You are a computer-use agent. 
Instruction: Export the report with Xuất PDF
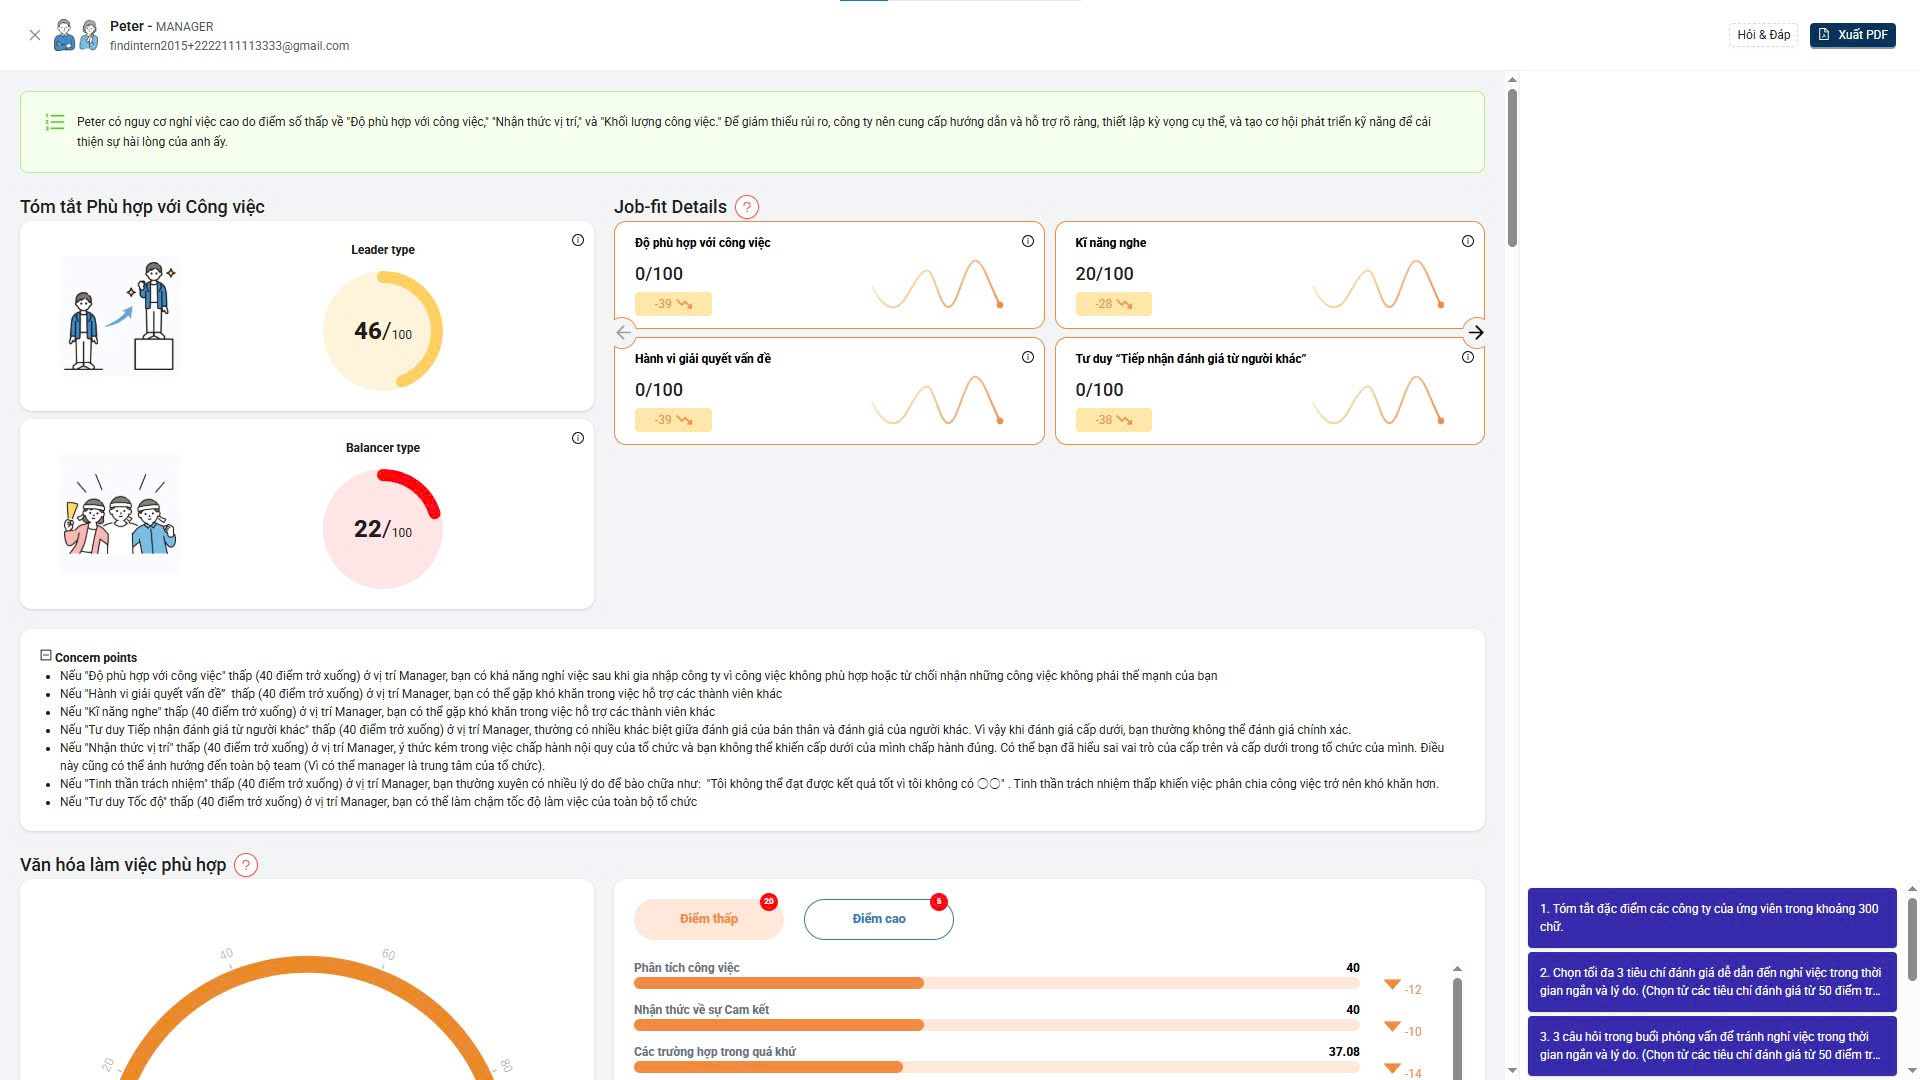(1852, 33)
